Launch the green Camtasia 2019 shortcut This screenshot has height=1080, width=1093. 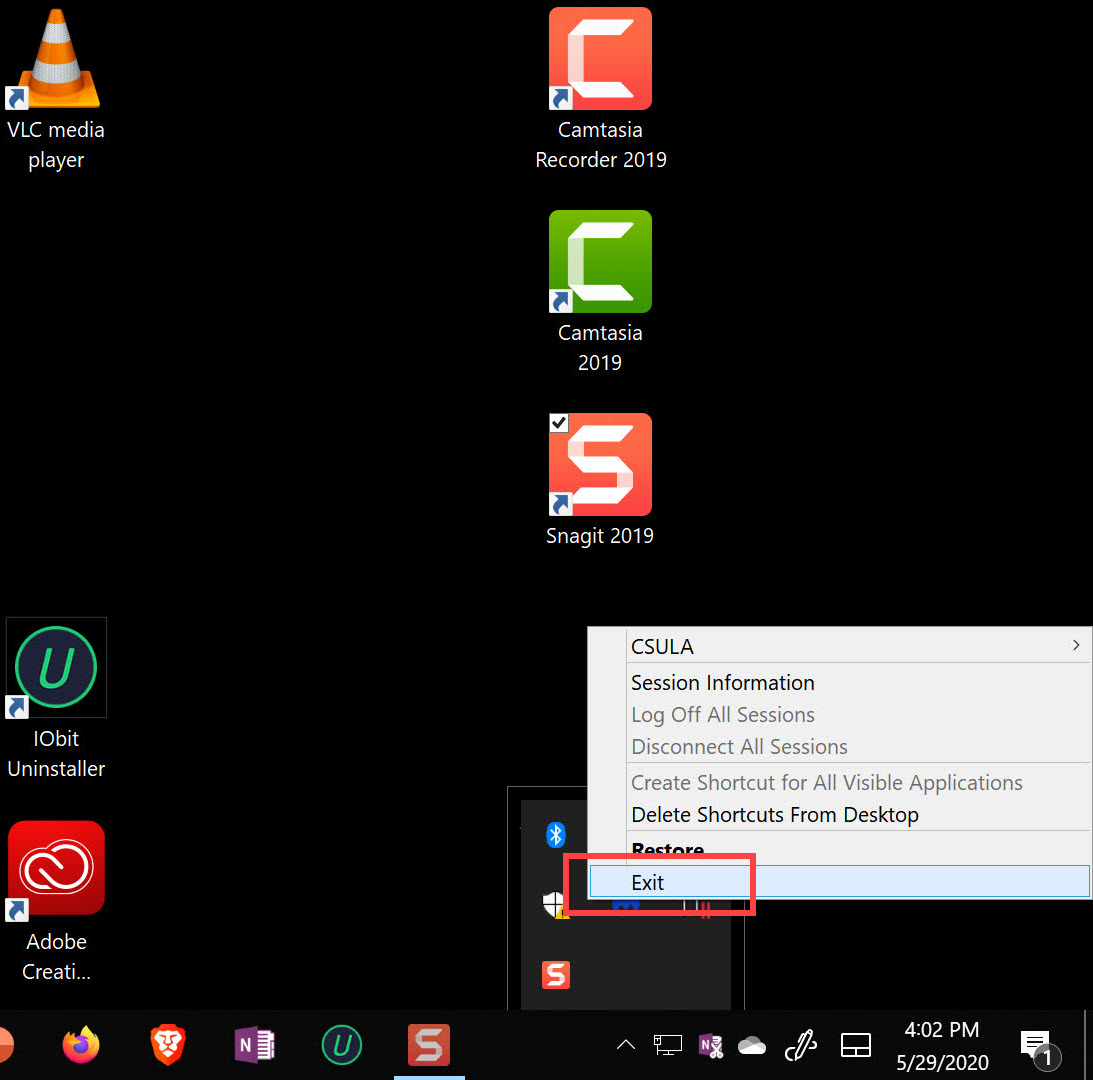(x=600, y=262)
